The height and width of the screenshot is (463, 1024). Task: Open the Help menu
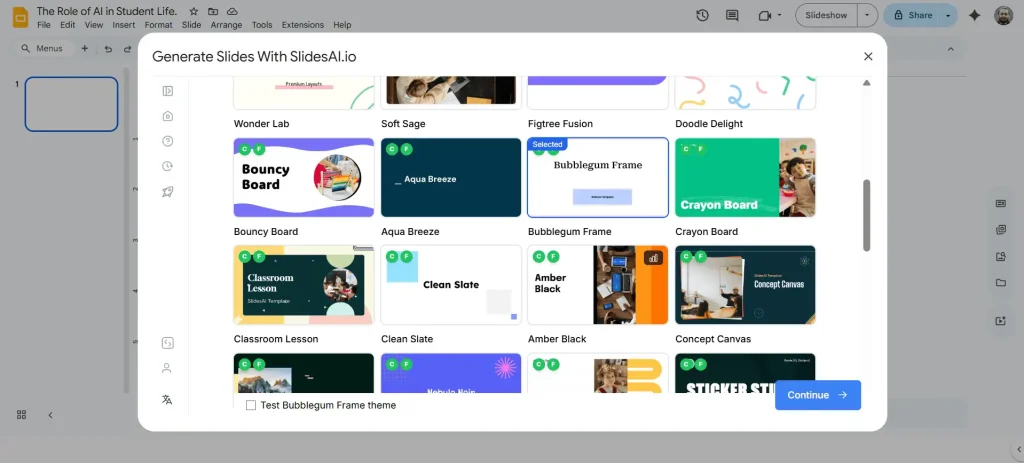click(342, 25)
